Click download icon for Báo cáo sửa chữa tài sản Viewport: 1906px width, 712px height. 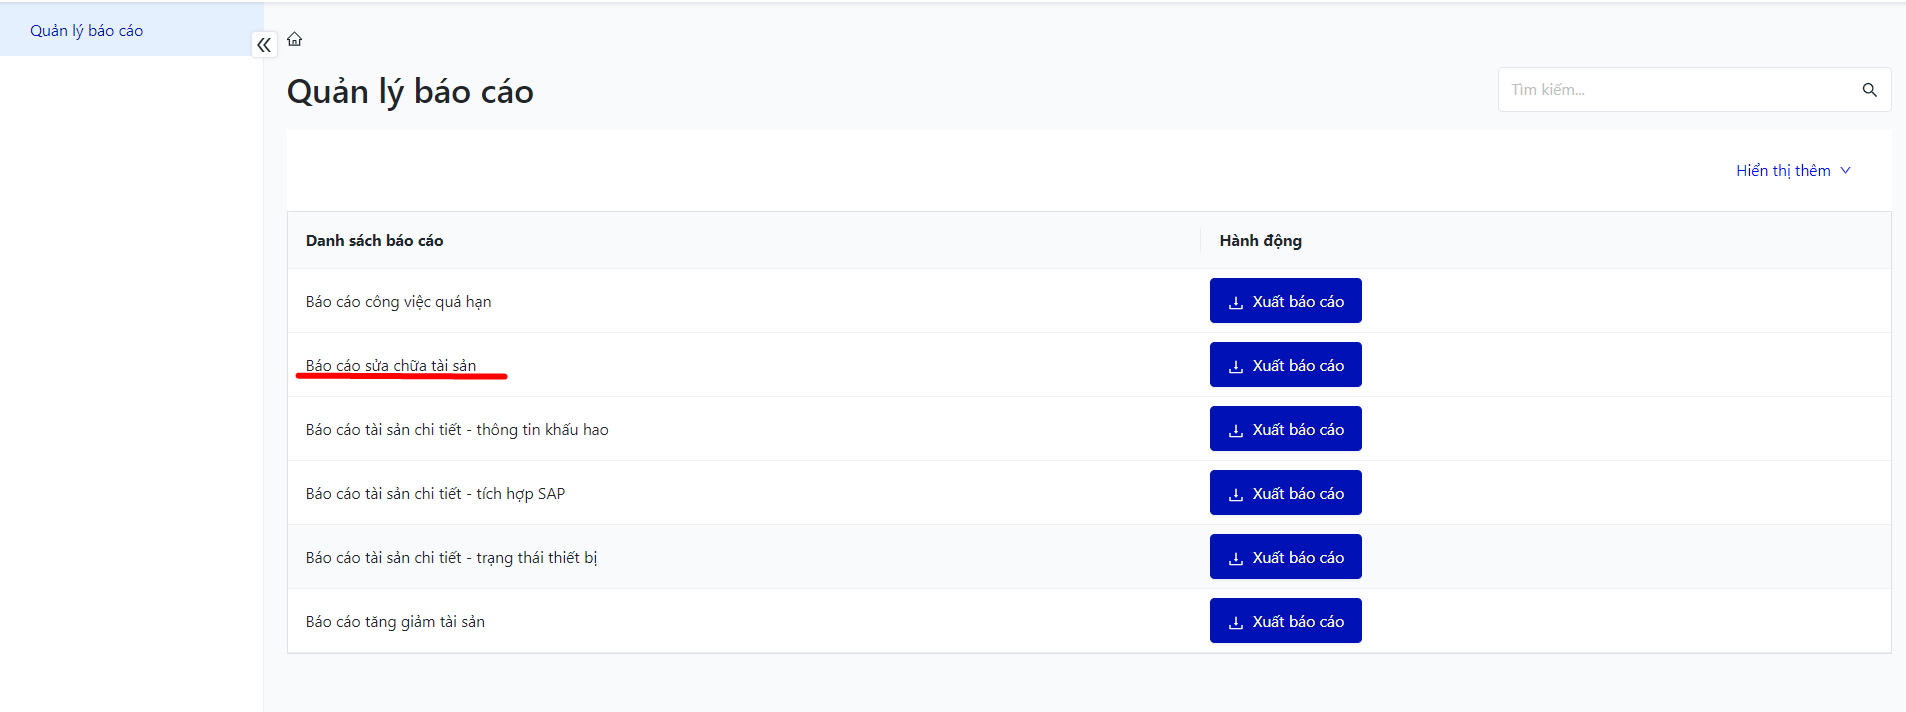pyautogui.click(x=1236, y=366)
